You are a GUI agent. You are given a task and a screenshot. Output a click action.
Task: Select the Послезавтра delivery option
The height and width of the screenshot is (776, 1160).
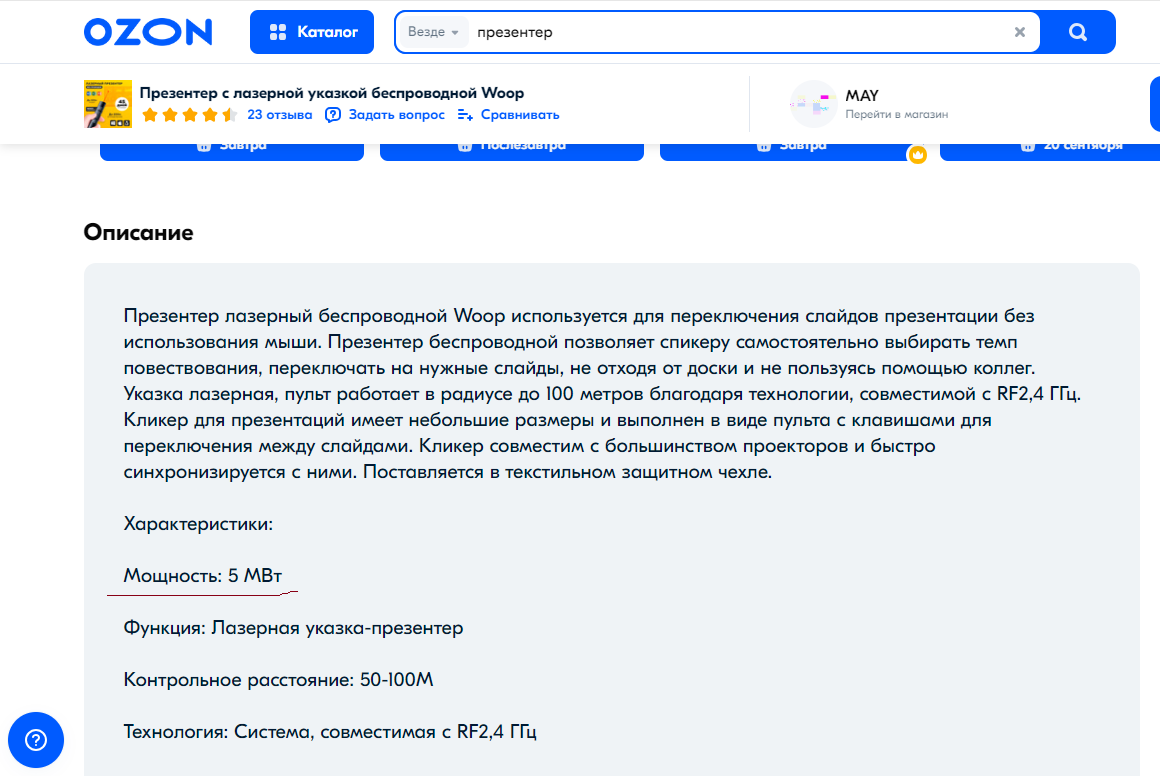click(x=511, y=146)
